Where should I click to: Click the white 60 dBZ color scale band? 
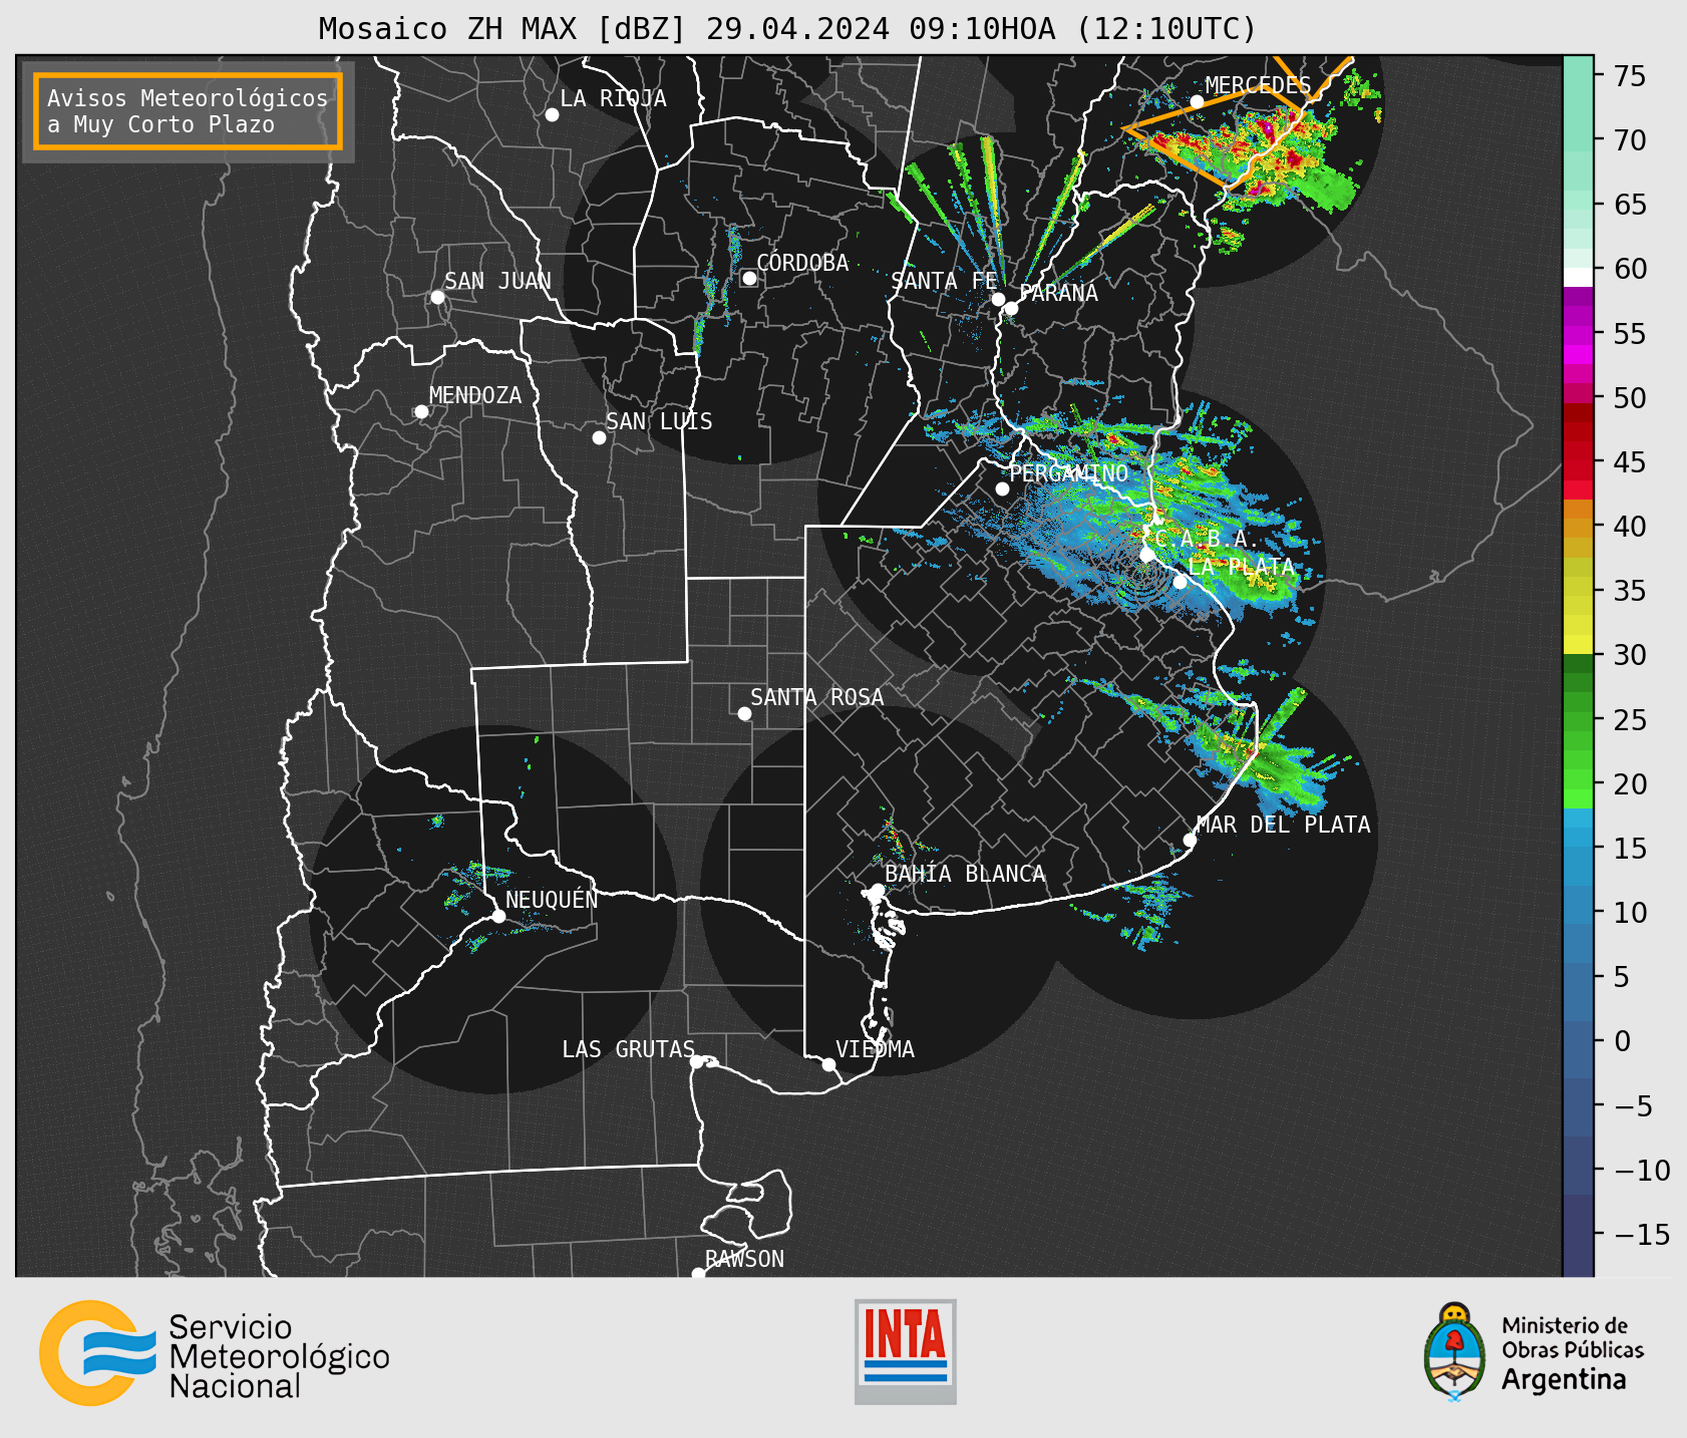(1578, 277)
